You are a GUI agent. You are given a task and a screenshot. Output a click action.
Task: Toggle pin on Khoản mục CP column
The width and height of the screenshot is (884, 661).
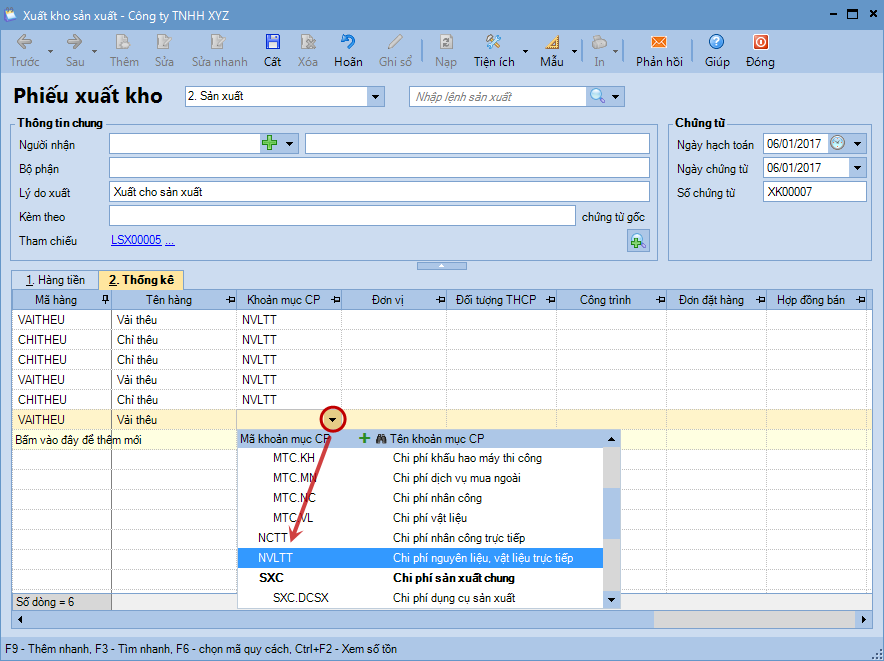point(334,300)
